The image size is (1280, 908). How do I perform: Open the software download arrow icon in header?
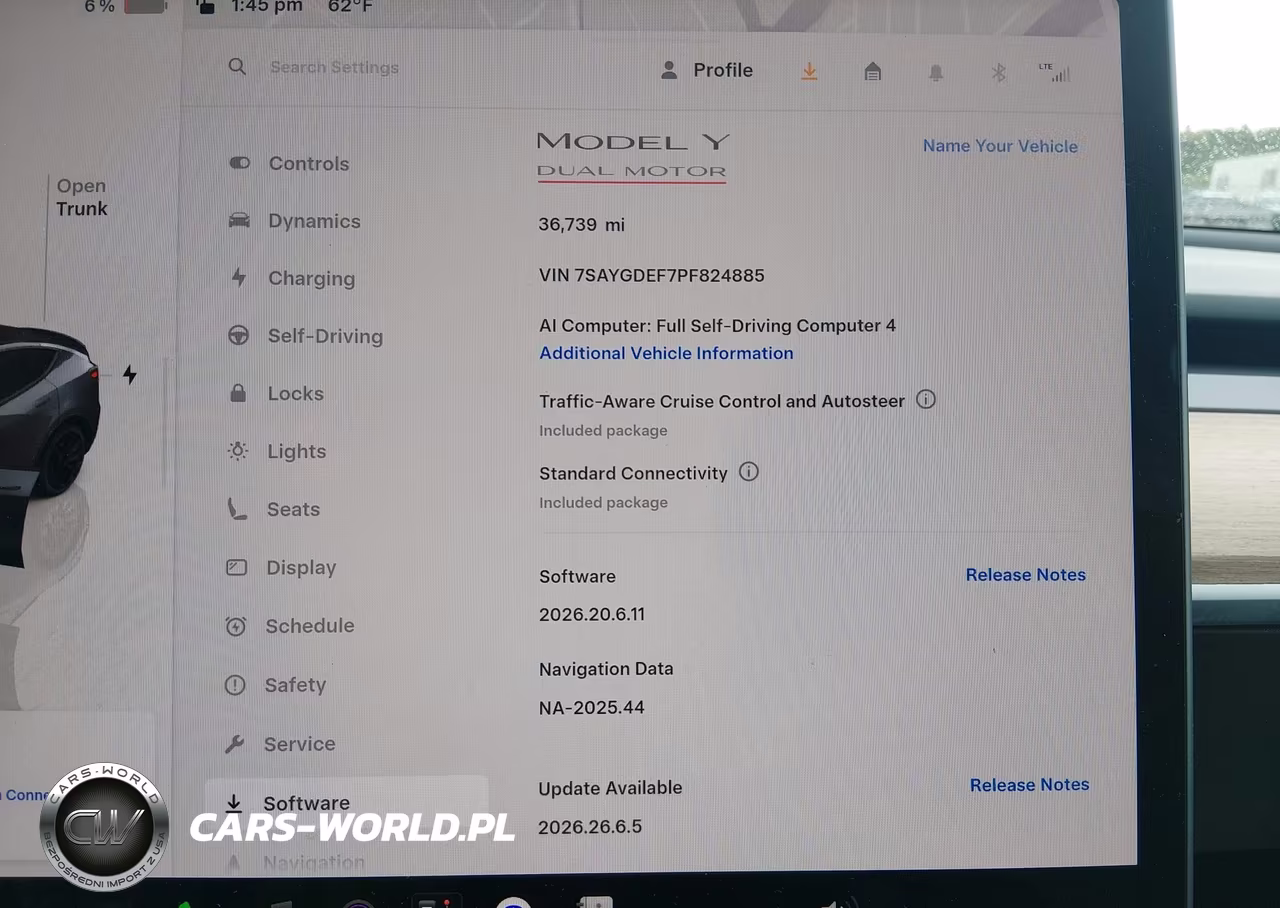click(809, 71)
